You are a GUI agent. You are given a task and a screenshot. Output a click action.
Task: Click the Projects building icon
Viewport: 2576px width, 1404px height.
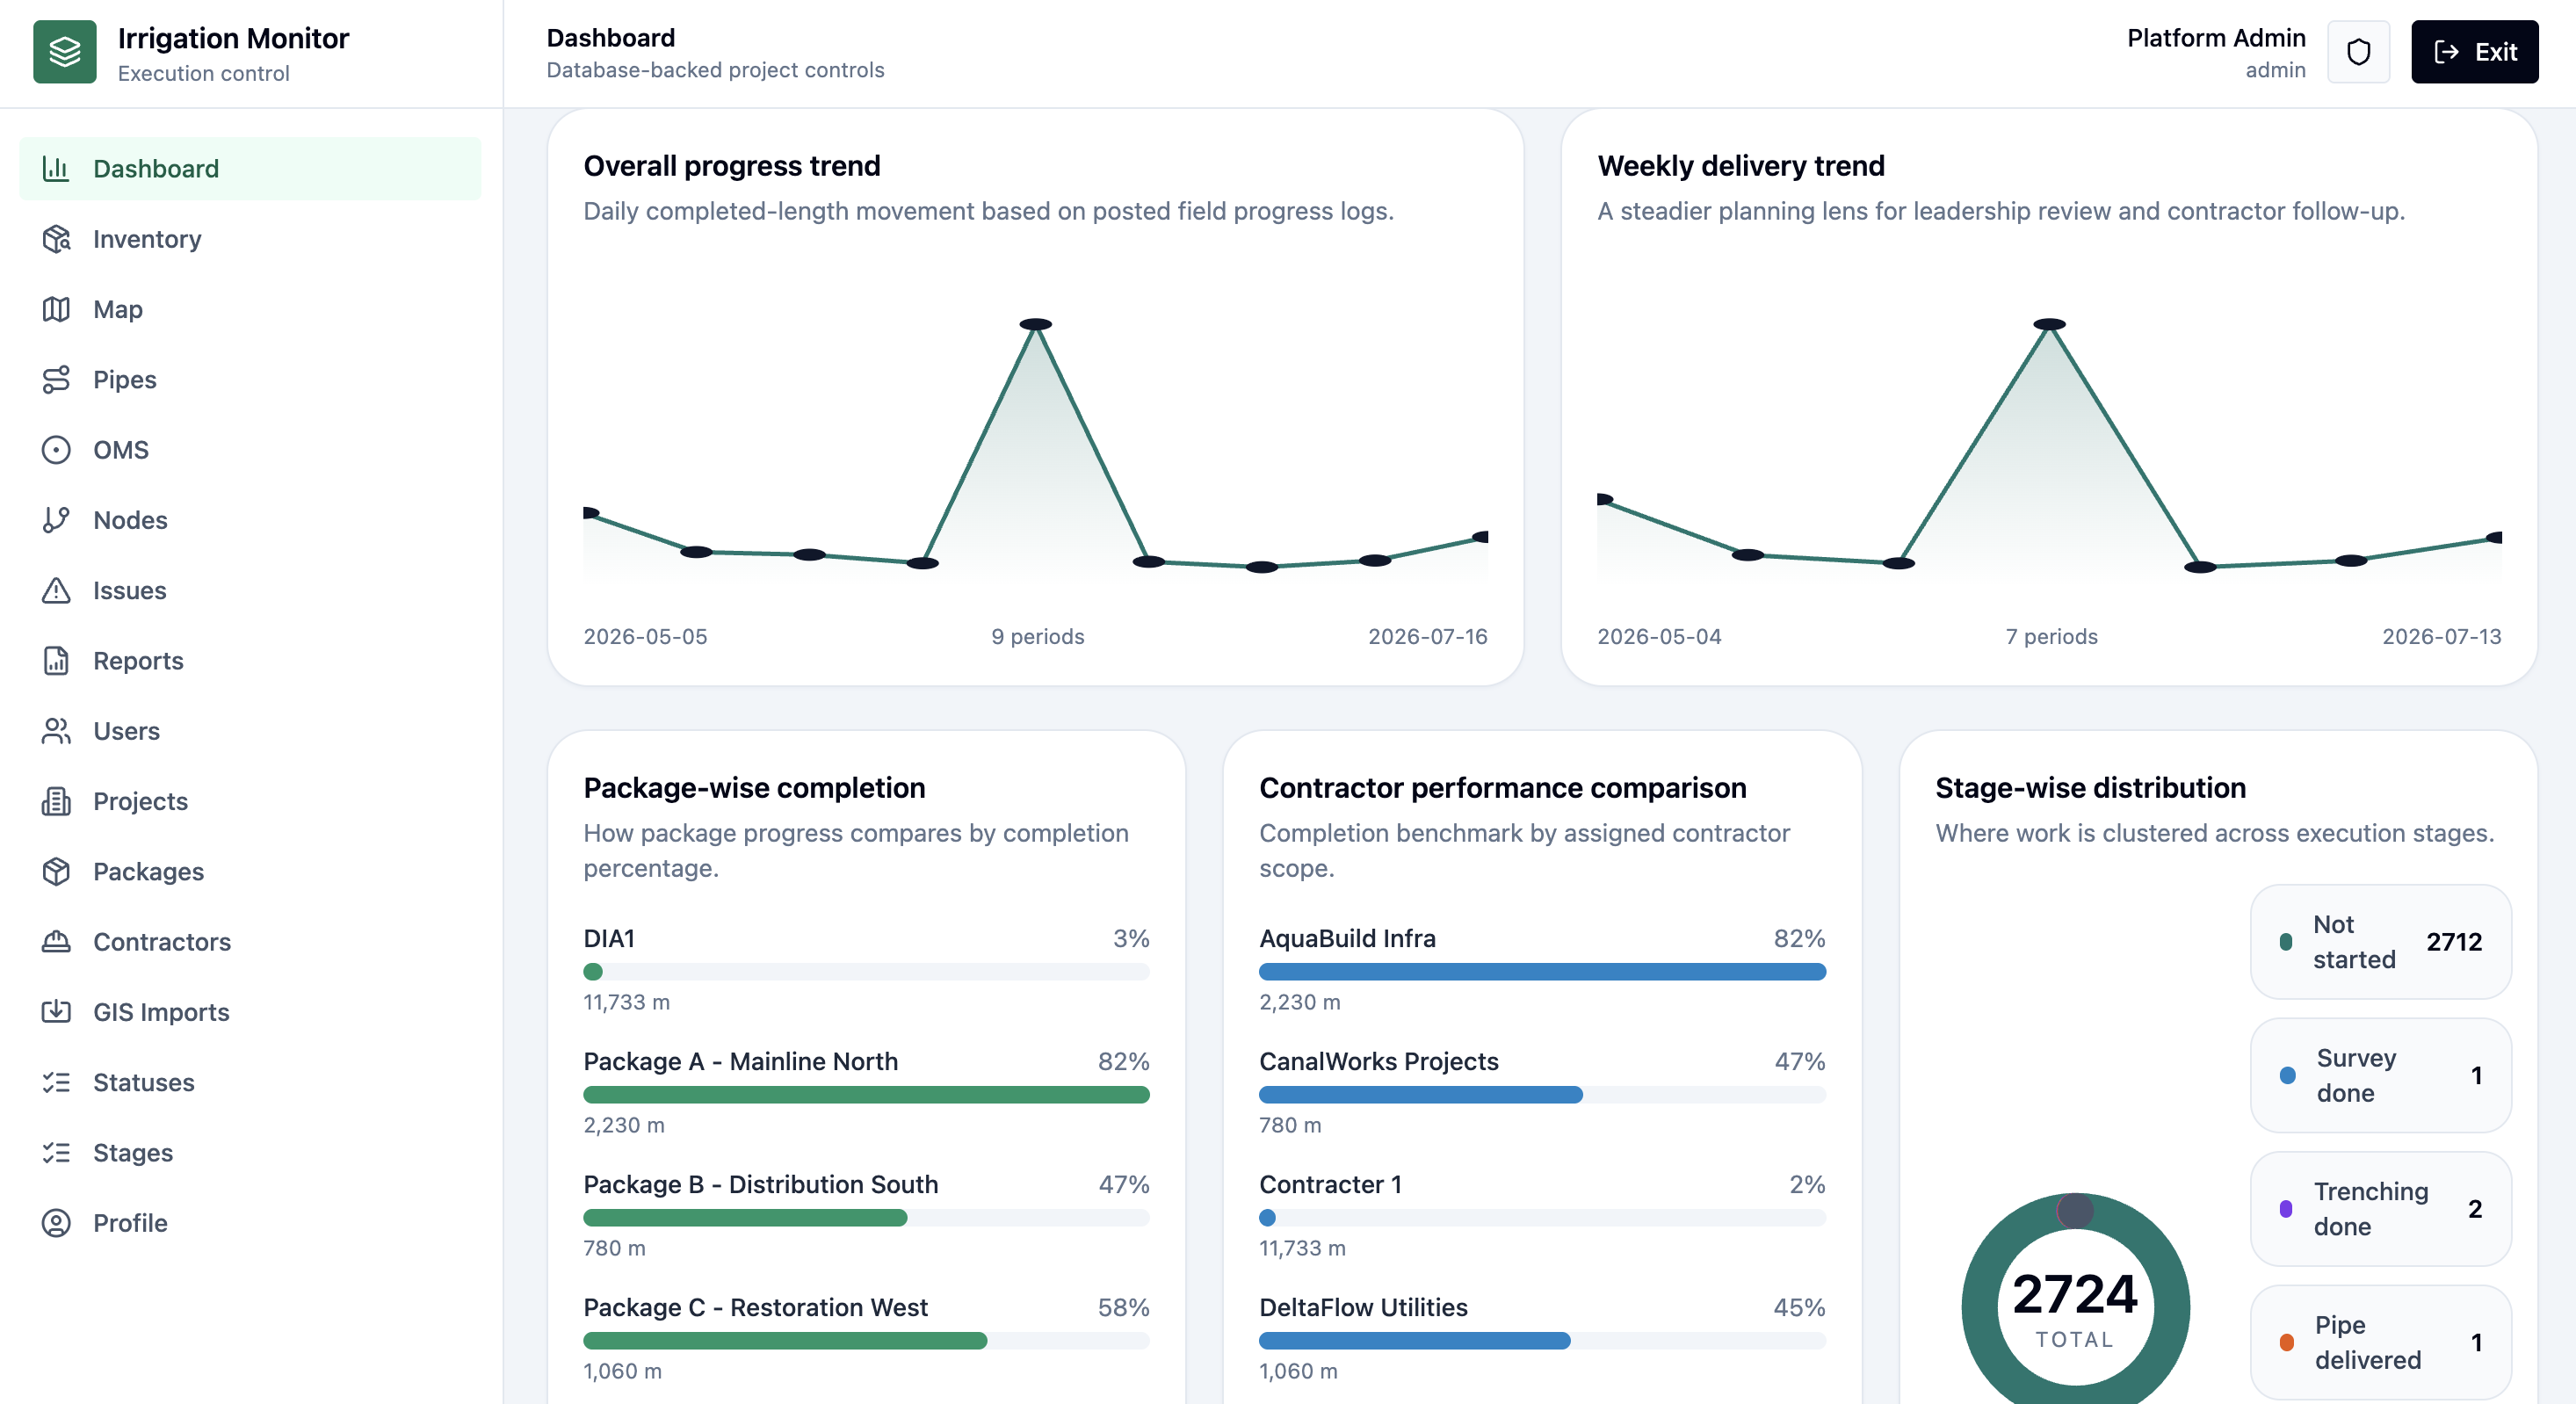click(x=56, y=801)
